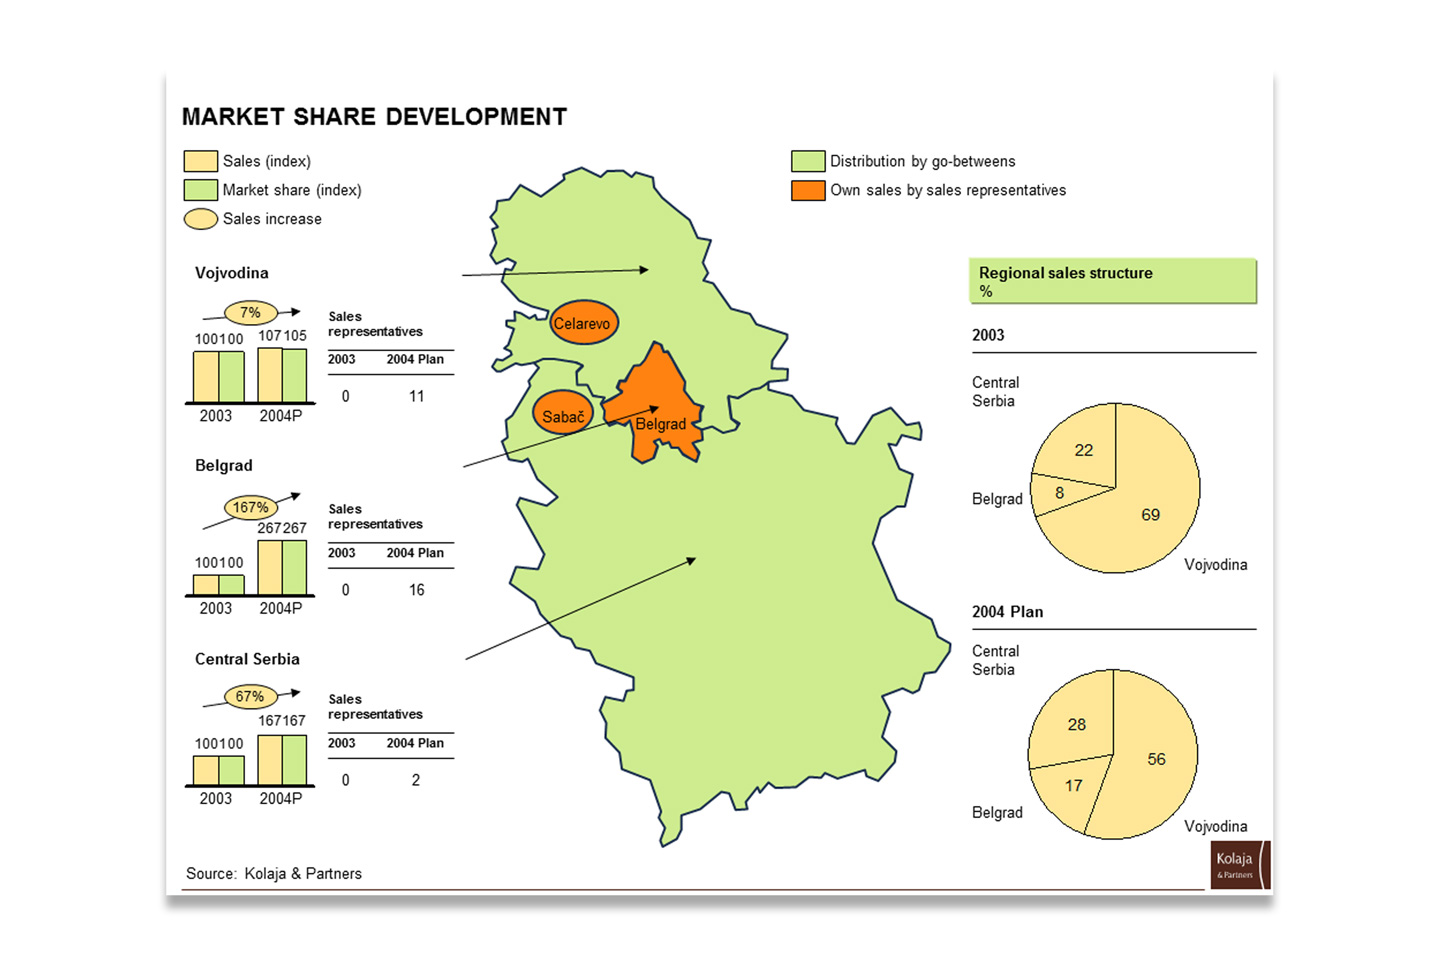Click the value 11 in Vojvodina table
Viewport: 1440px width, 960px height.
coord(417,396)
